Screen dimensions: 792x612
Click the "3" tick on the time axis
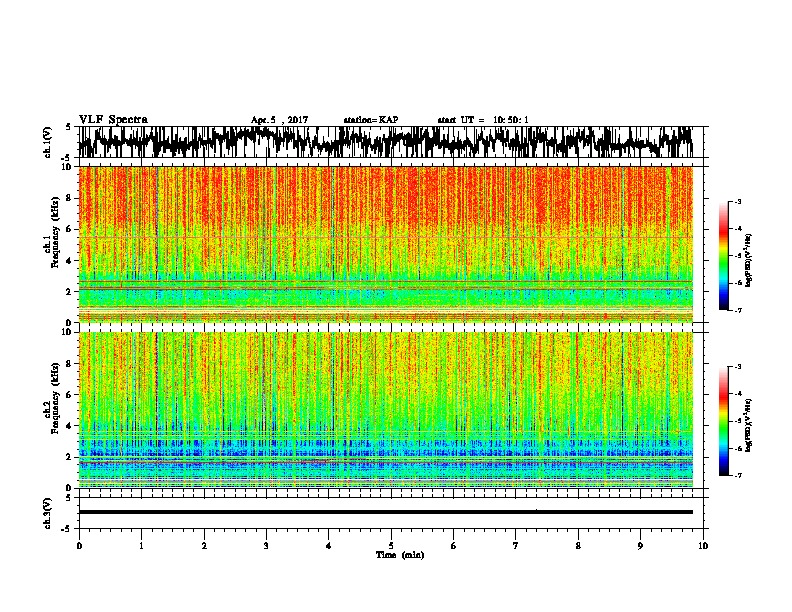pos(266,546)
